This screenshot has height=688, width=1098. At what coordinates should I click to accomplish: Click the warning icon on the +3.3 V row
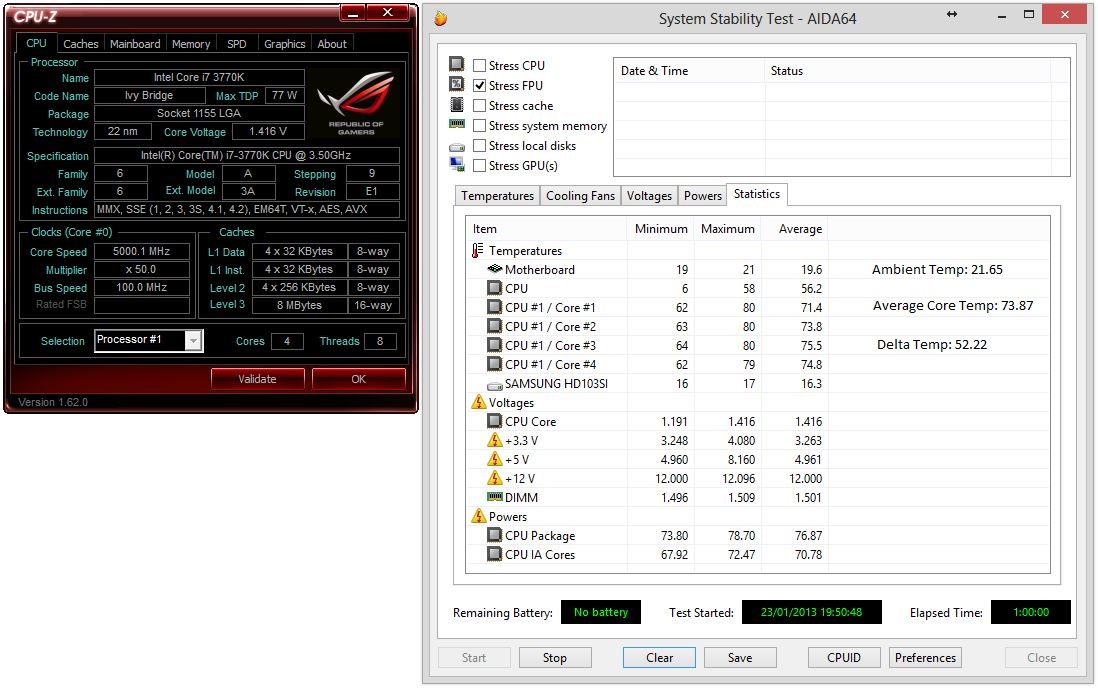(494, 439)
